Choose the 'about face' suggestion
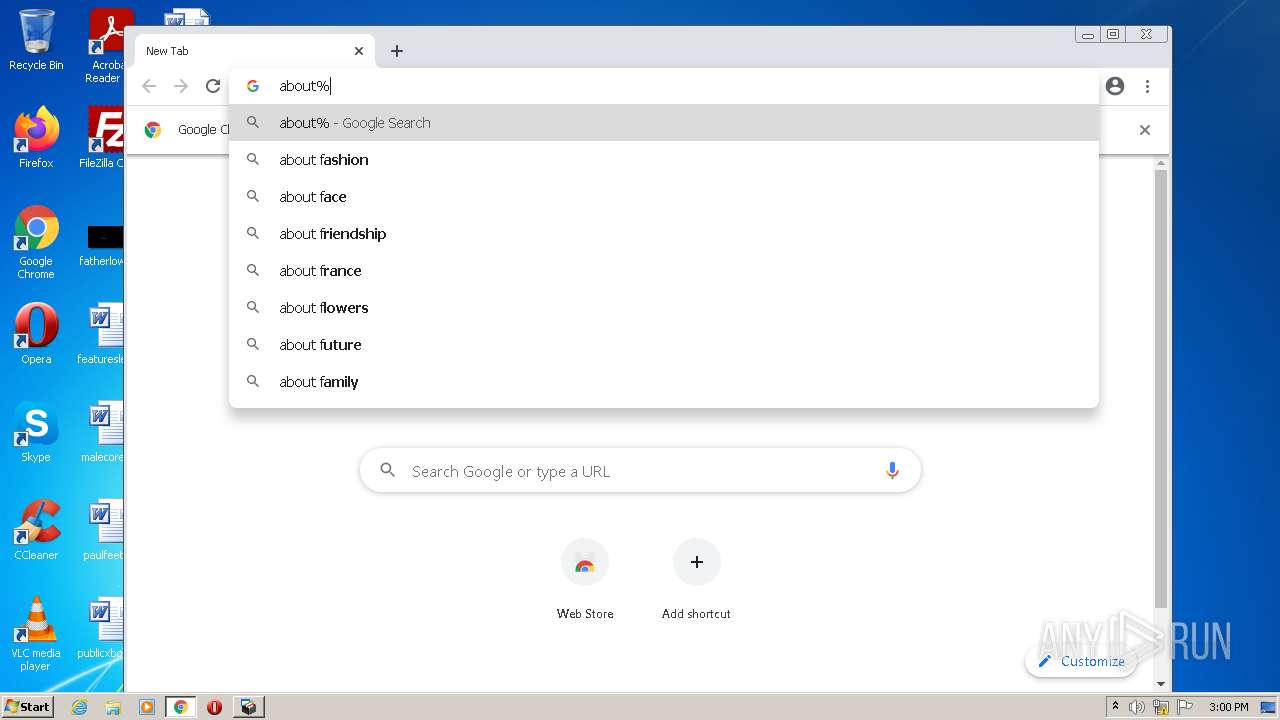Image resolution: width=1280 pixels, height=720 pixels. pyautogui.click(x=664, y=197)
